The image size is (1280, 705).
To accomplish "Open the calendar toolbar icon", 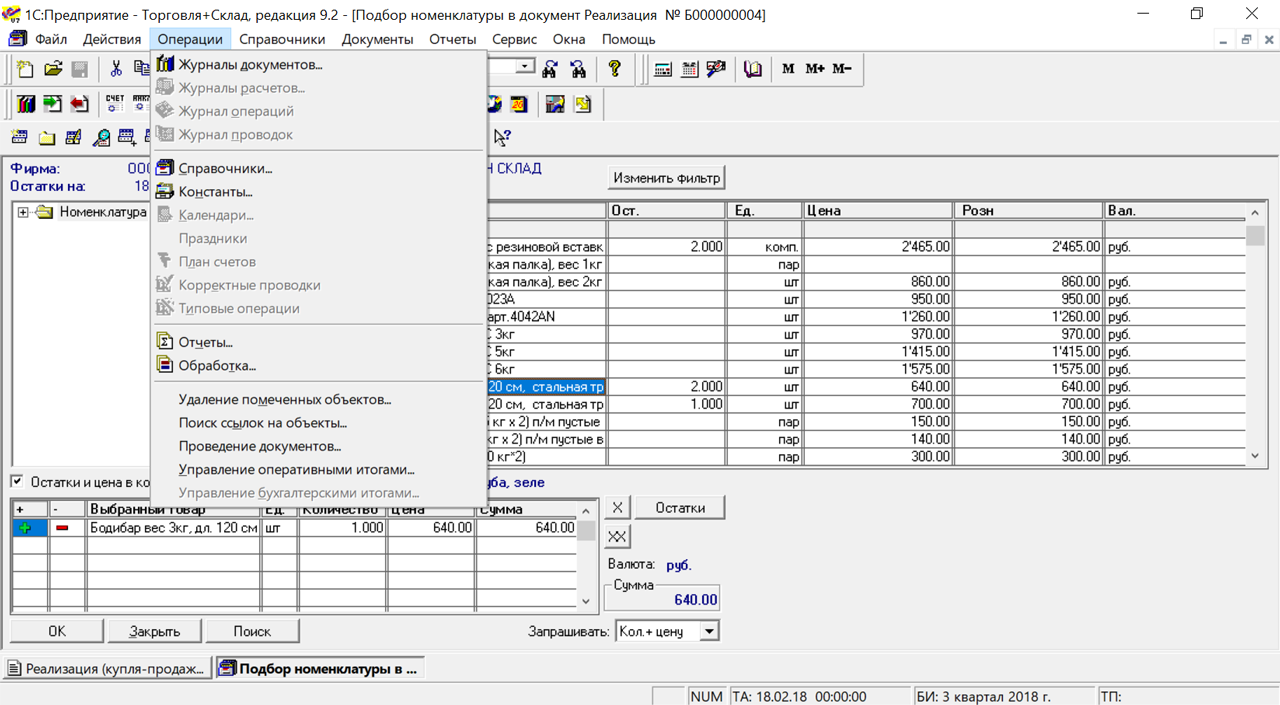I will [690, 69].
